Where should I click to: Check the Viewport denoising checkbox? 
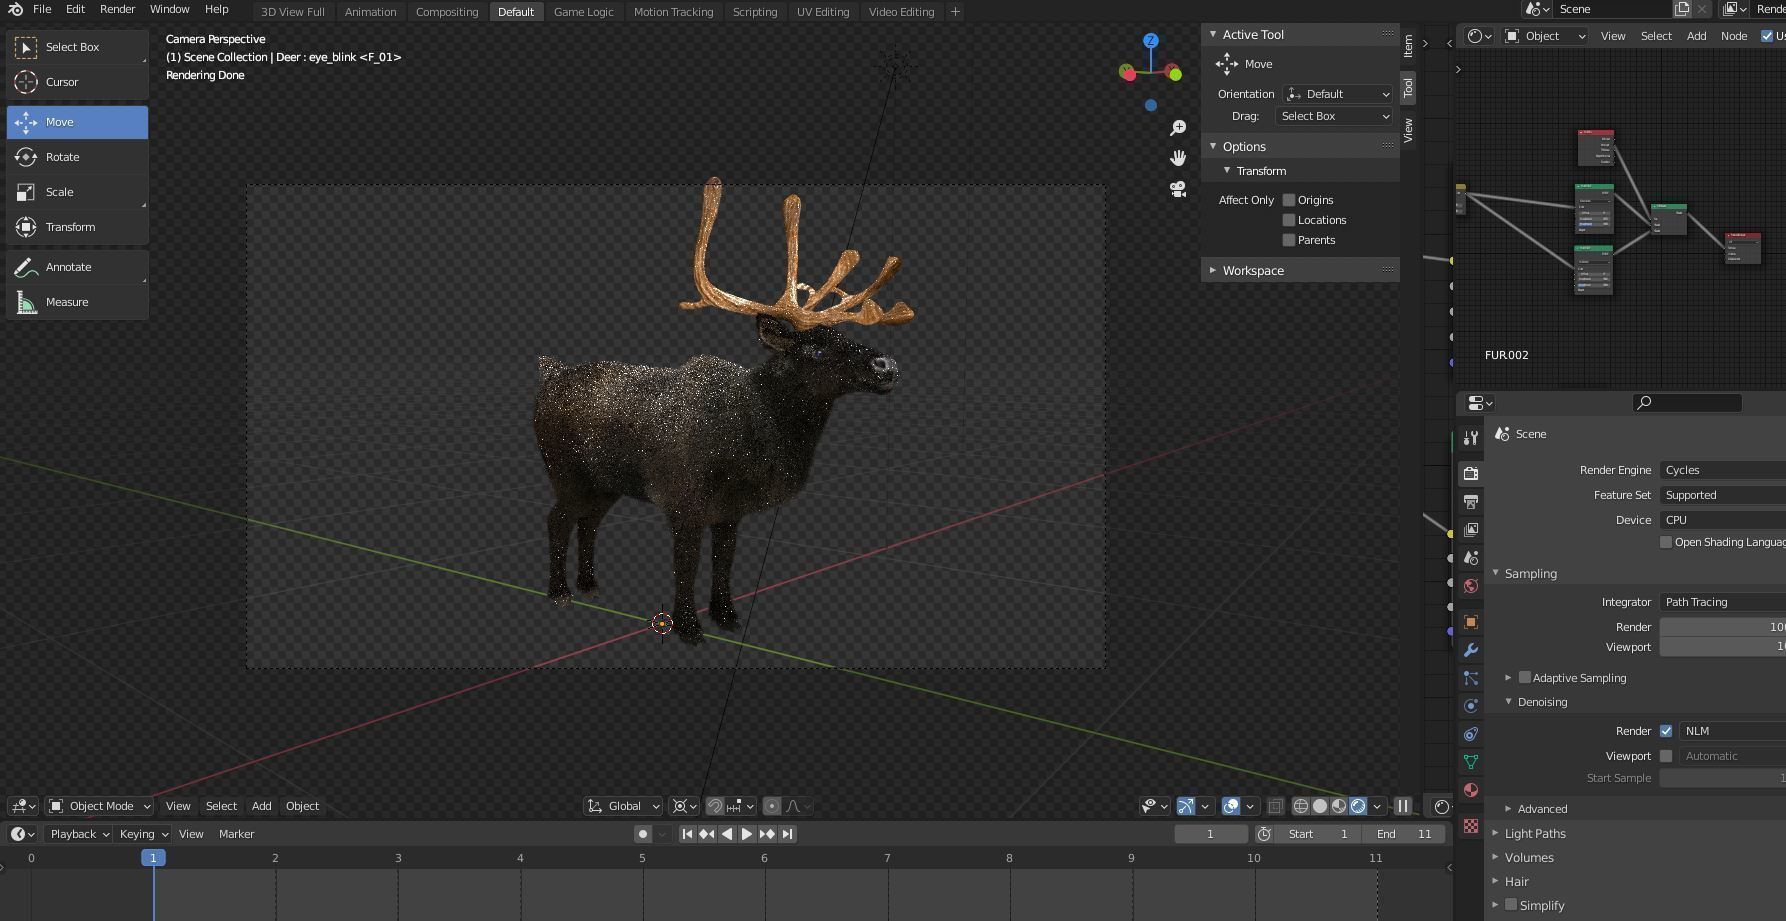pos(1666,756)
